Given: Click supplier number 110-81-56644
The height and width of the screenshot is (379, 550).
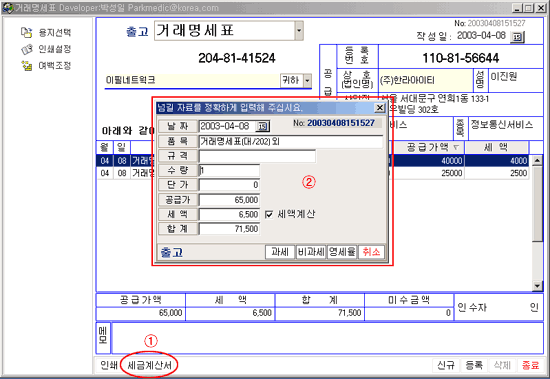Looking at the screenshot, I should point(461,58).
